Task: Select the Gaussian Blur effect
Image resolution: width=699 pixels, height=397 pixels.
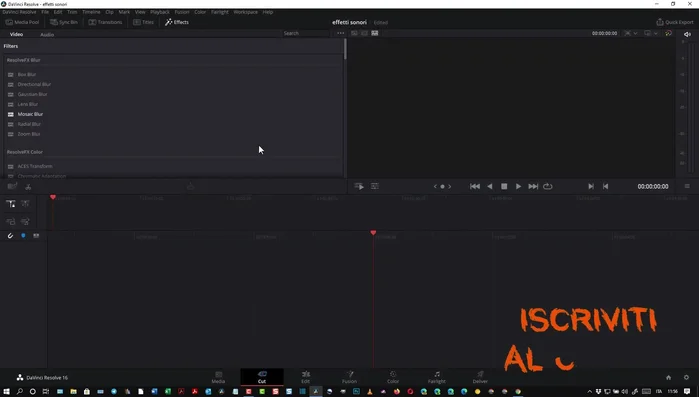Action: tap(33, 94)
